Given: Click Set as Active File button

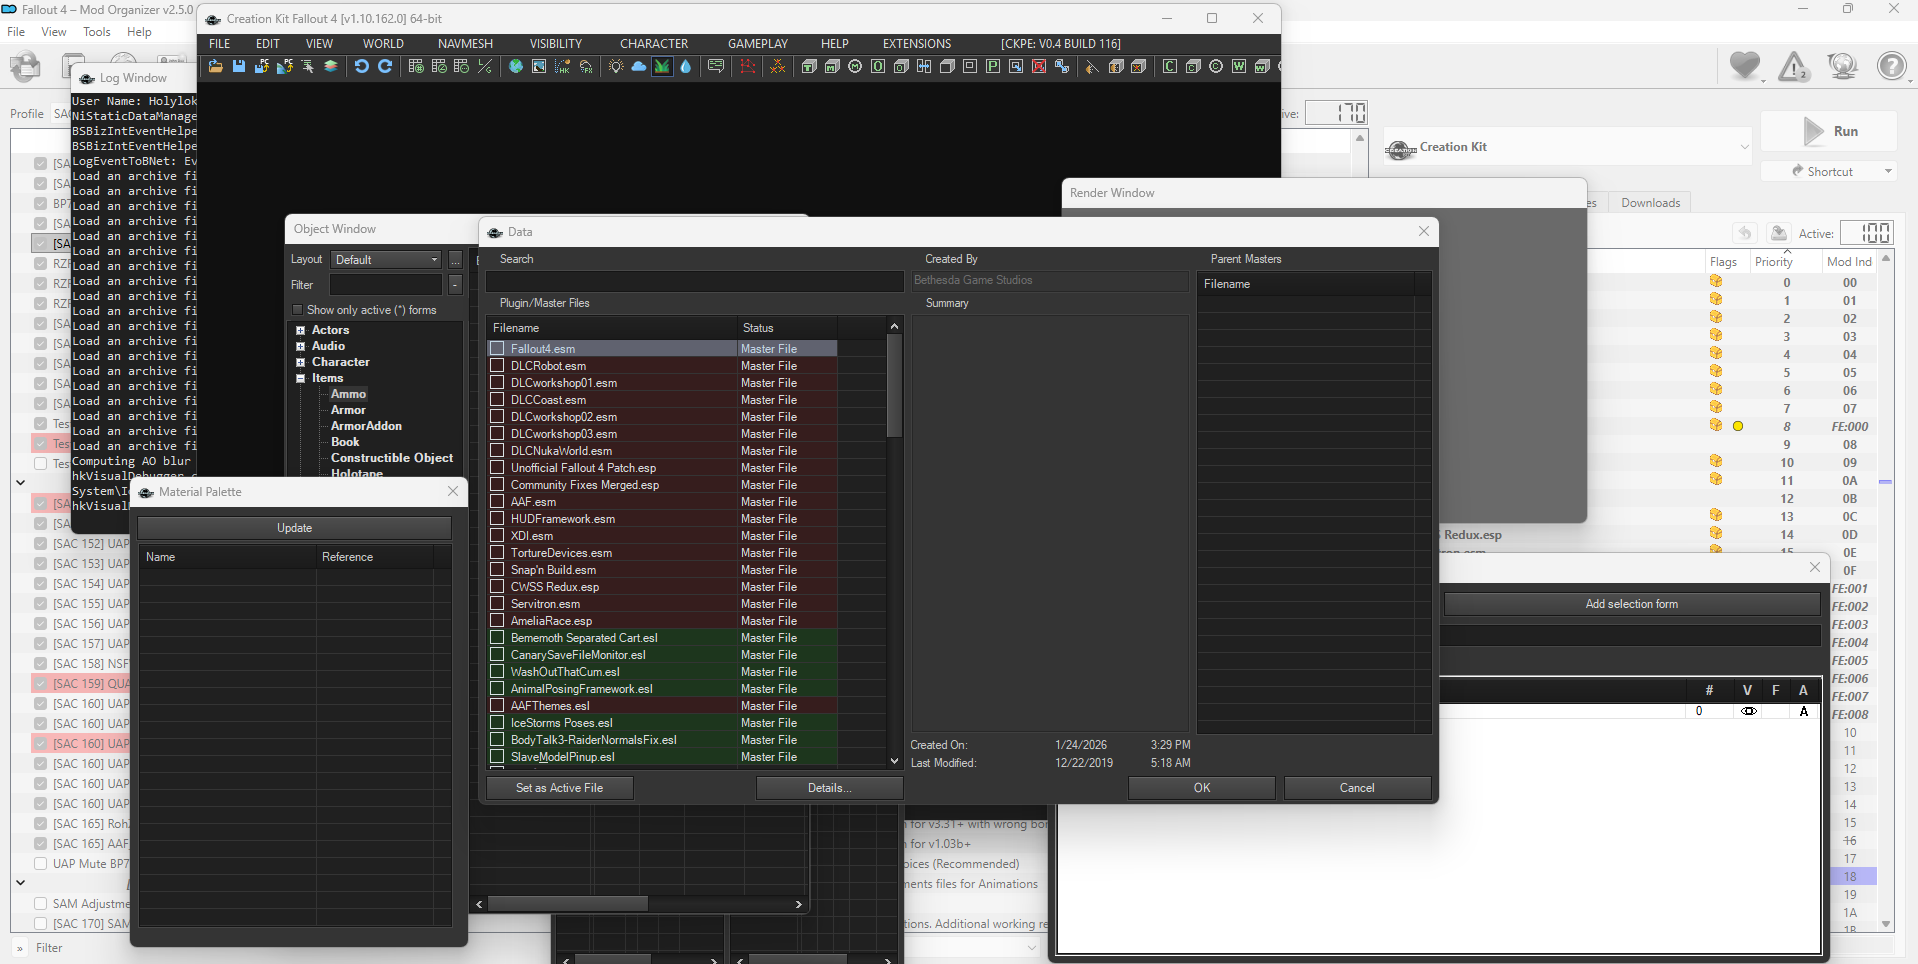Looking at the screenshot, I should (x=559, y=788).
